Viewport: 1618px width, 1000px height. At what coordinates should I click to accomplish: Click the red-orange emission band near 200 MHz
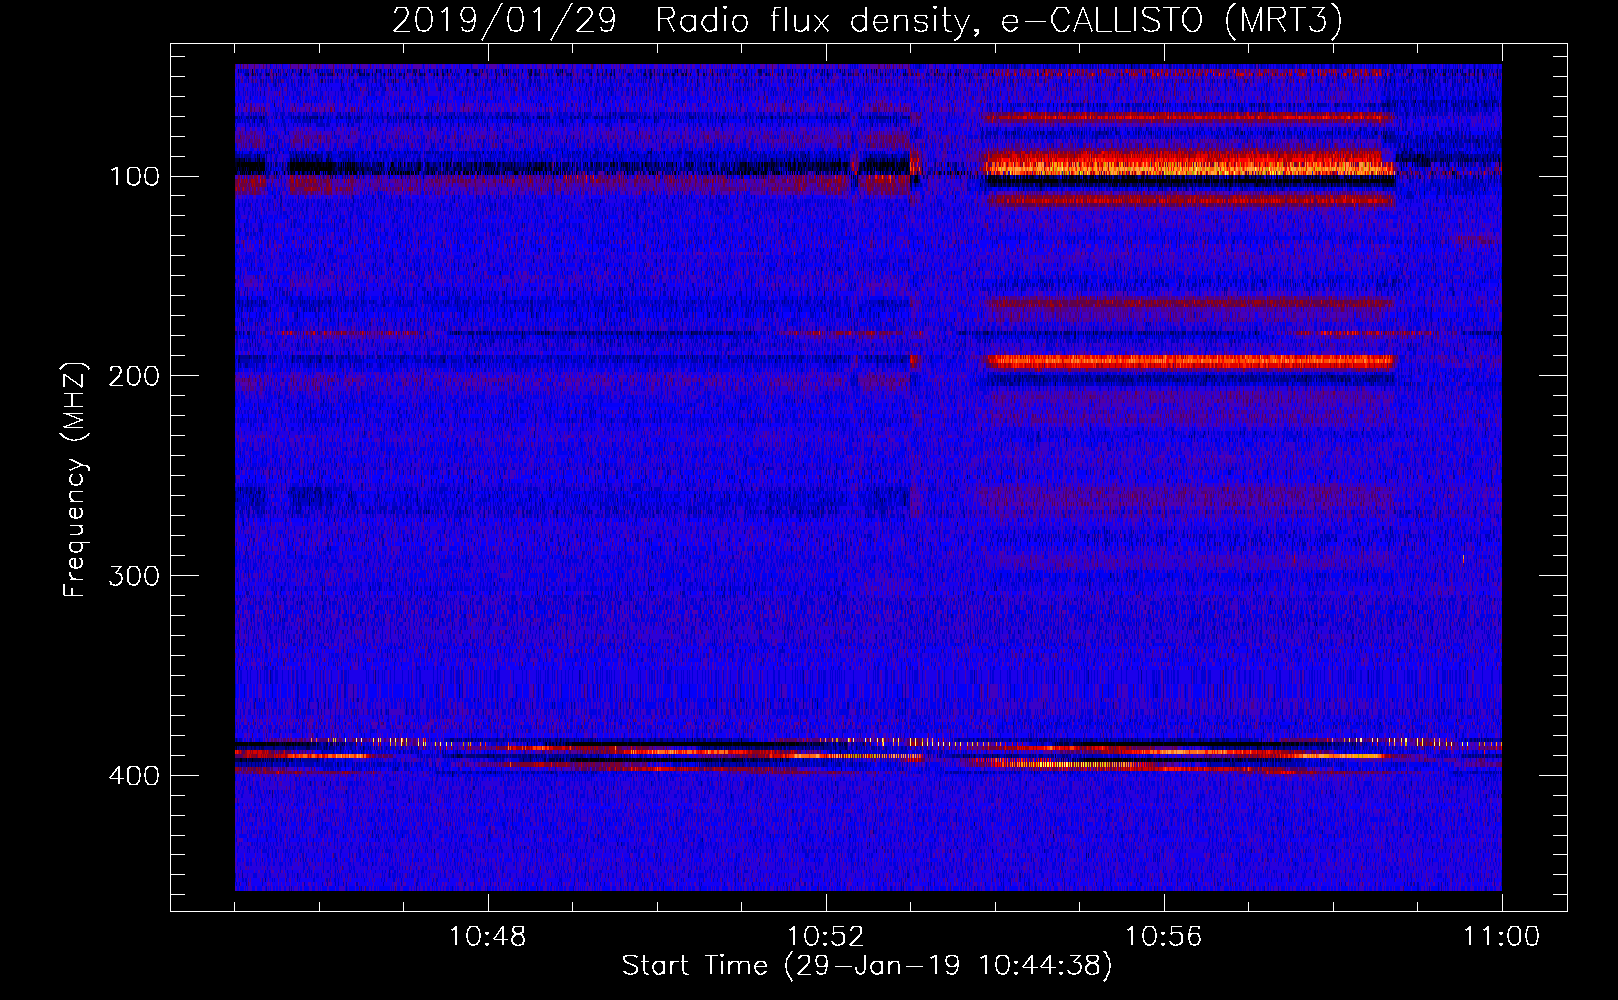[1189, 361]
